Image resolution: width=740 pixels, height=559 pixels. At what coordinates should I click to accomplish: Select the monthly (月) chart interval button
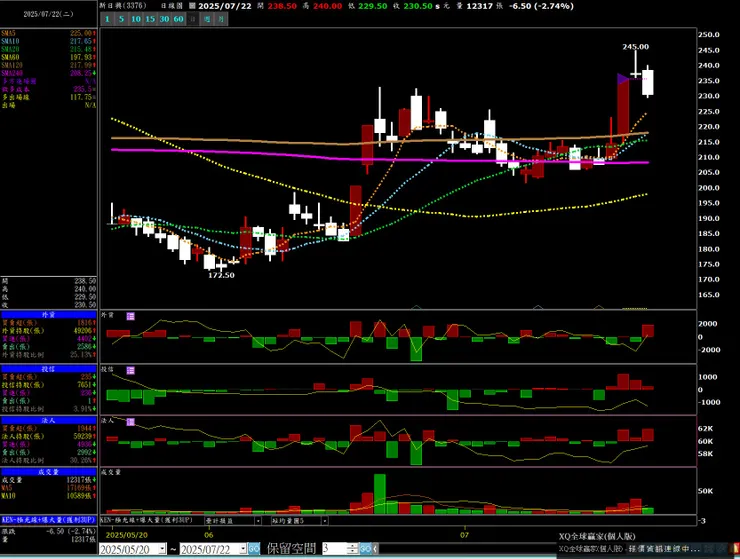click(x=221, y=19)
